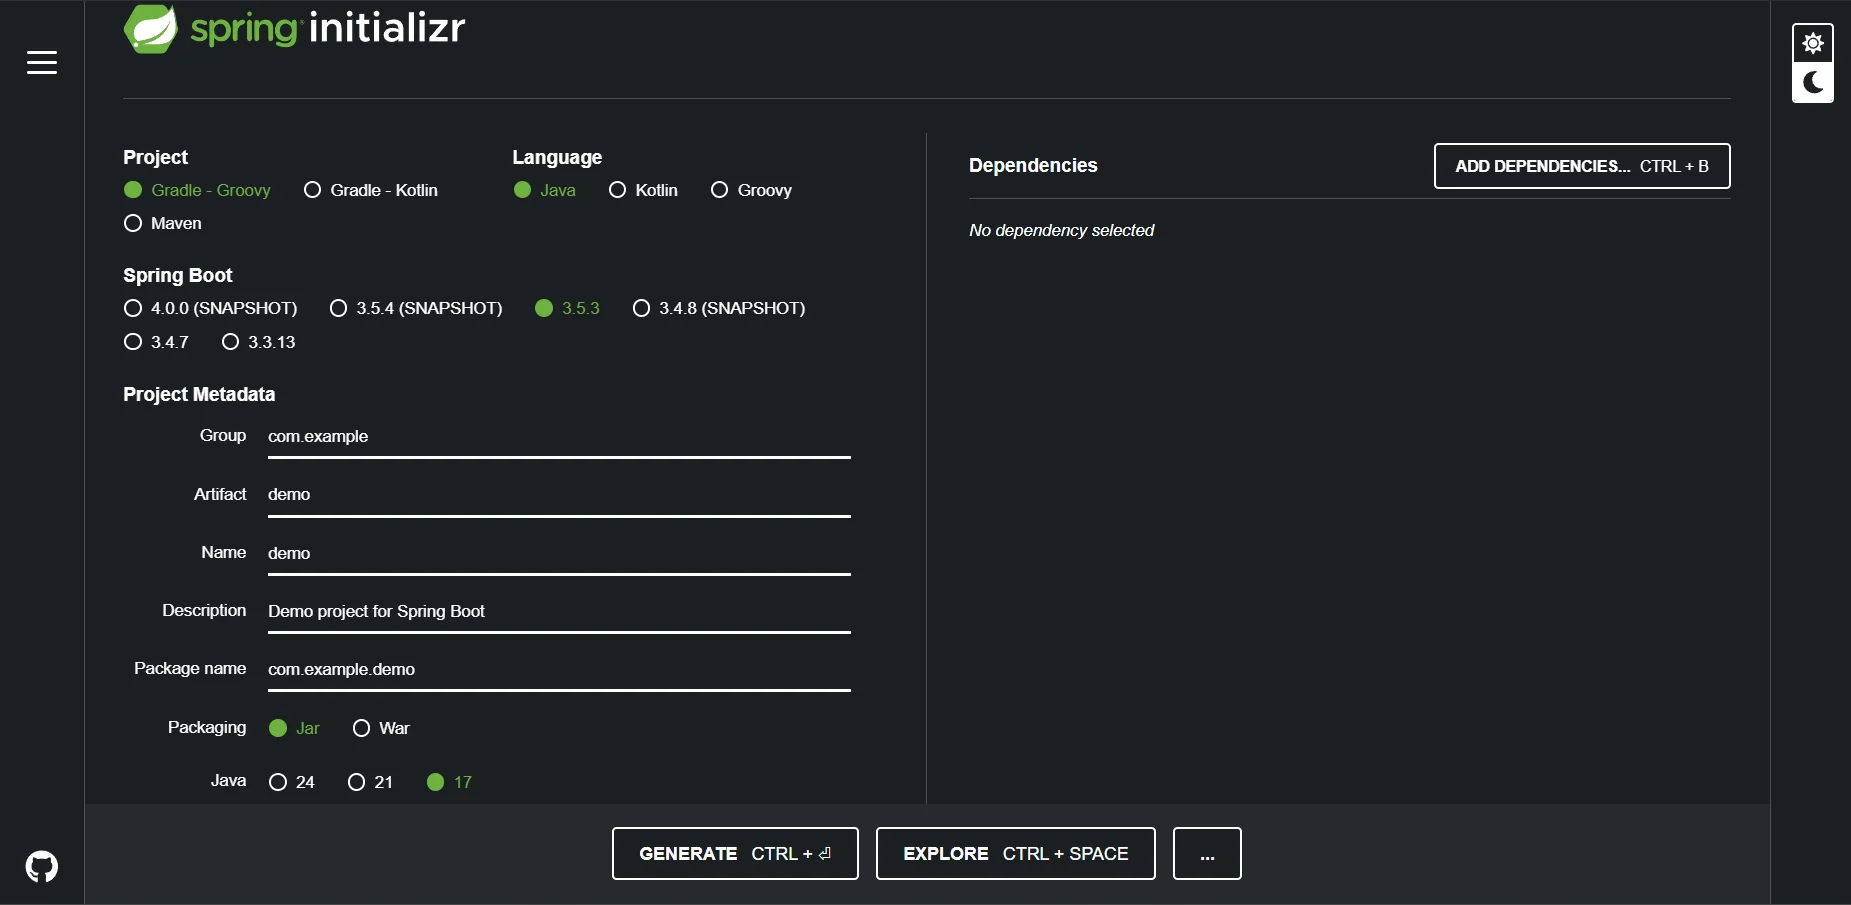Click Add Dependencies button

pyautogui.click(x=1582, y=166)
